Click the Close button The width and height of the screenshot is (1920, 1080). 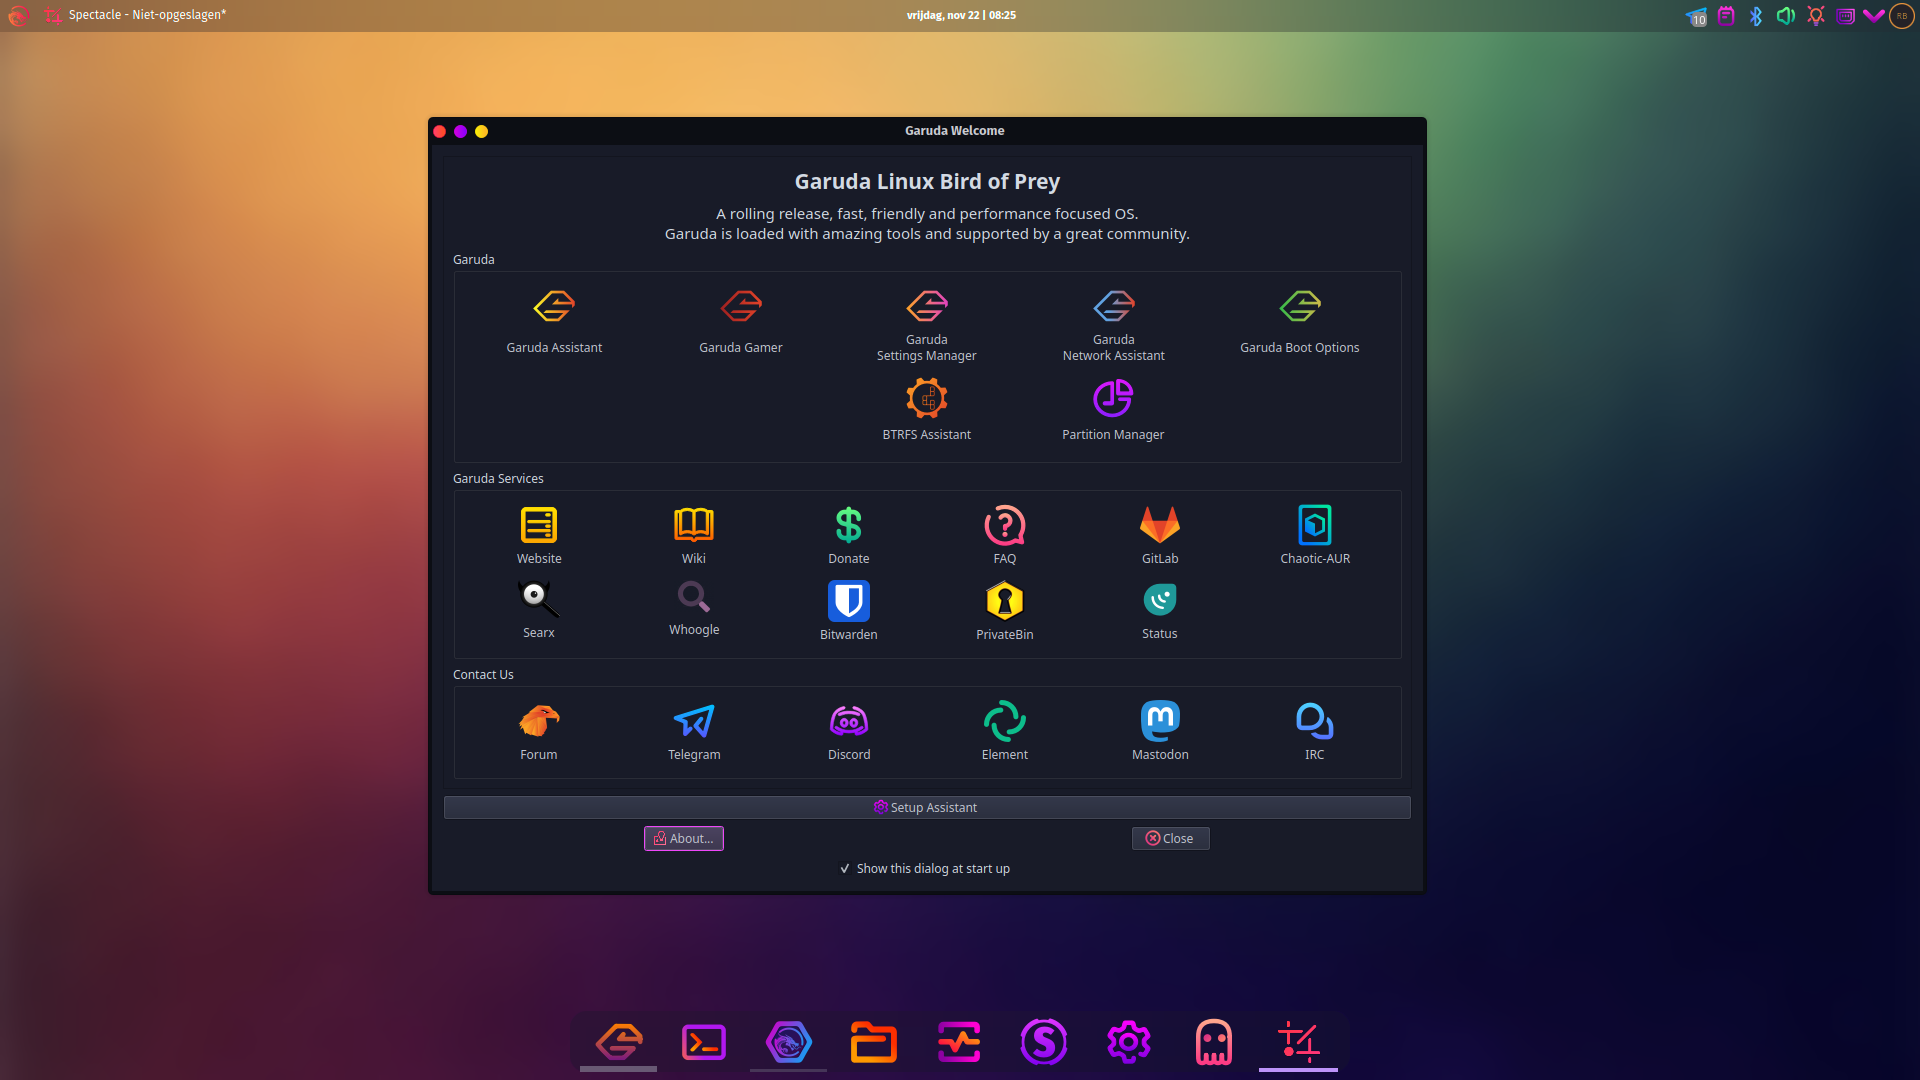pyautogui.click(x=1170, y=839)
